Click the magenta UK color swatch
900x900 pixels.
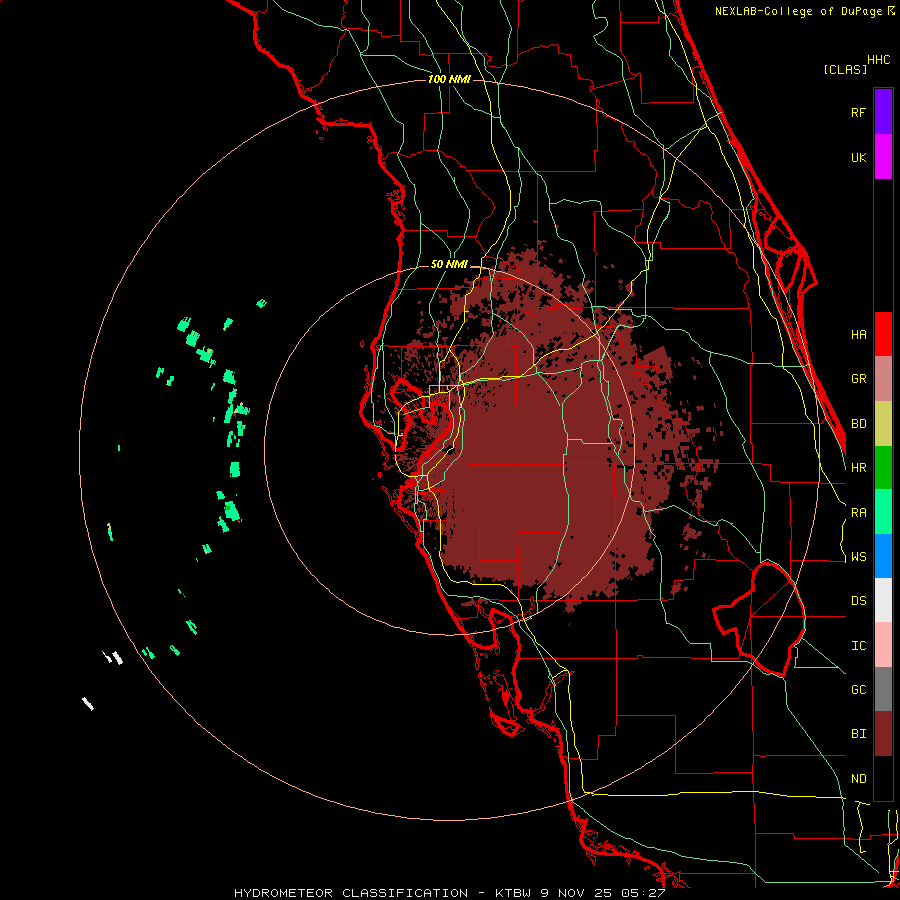(x=883, y=157)
